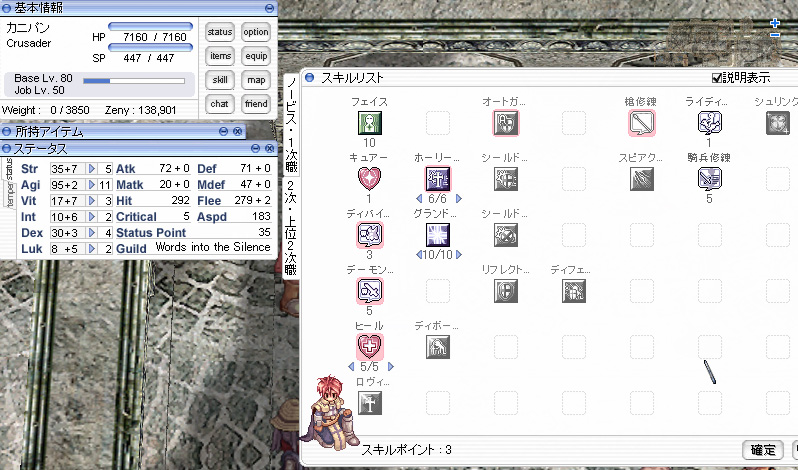Select the シールド skill icon beside ホーリークロス
798x470 pixels.
click(506, 179)
